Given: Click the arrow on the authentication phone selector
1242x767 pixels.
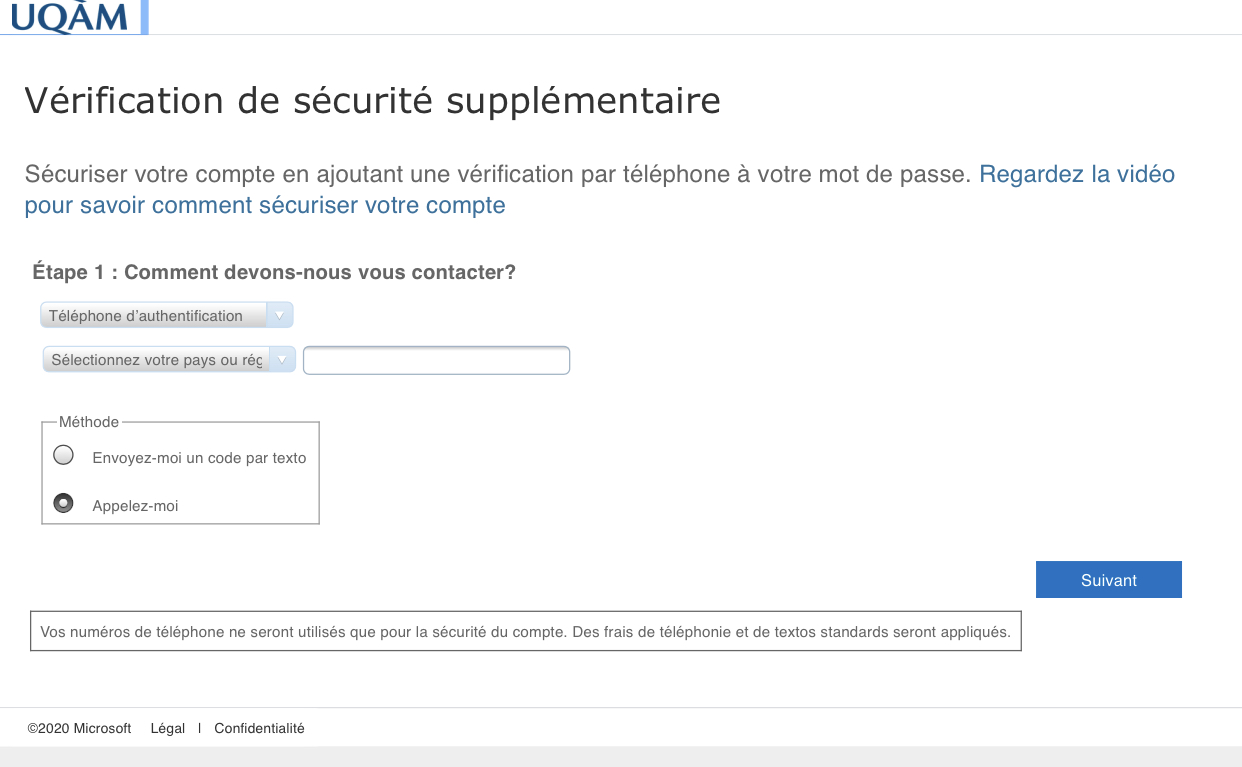Looking at the screenshot, I should [x=280, y=316].
